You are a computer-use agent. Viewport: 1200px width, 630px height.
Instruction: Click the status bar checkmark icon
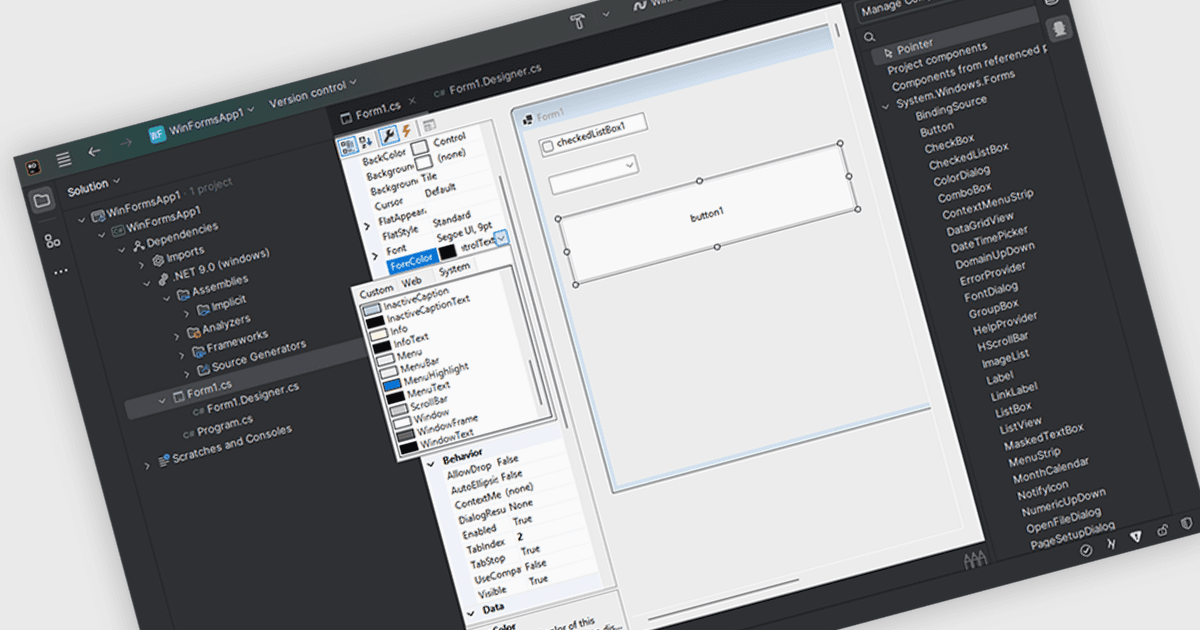click(1085, 550)
